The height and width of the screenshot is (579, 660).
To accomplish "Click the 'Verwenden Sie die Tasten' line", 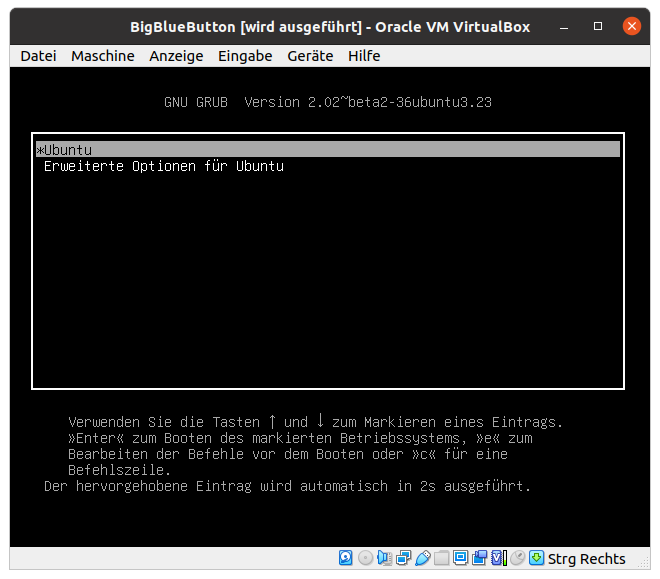I will (315, 421).
